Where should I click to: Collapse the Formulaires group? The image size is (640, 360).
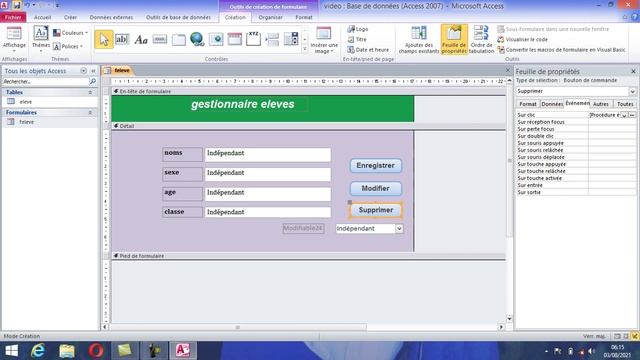(x=90, y=112)
